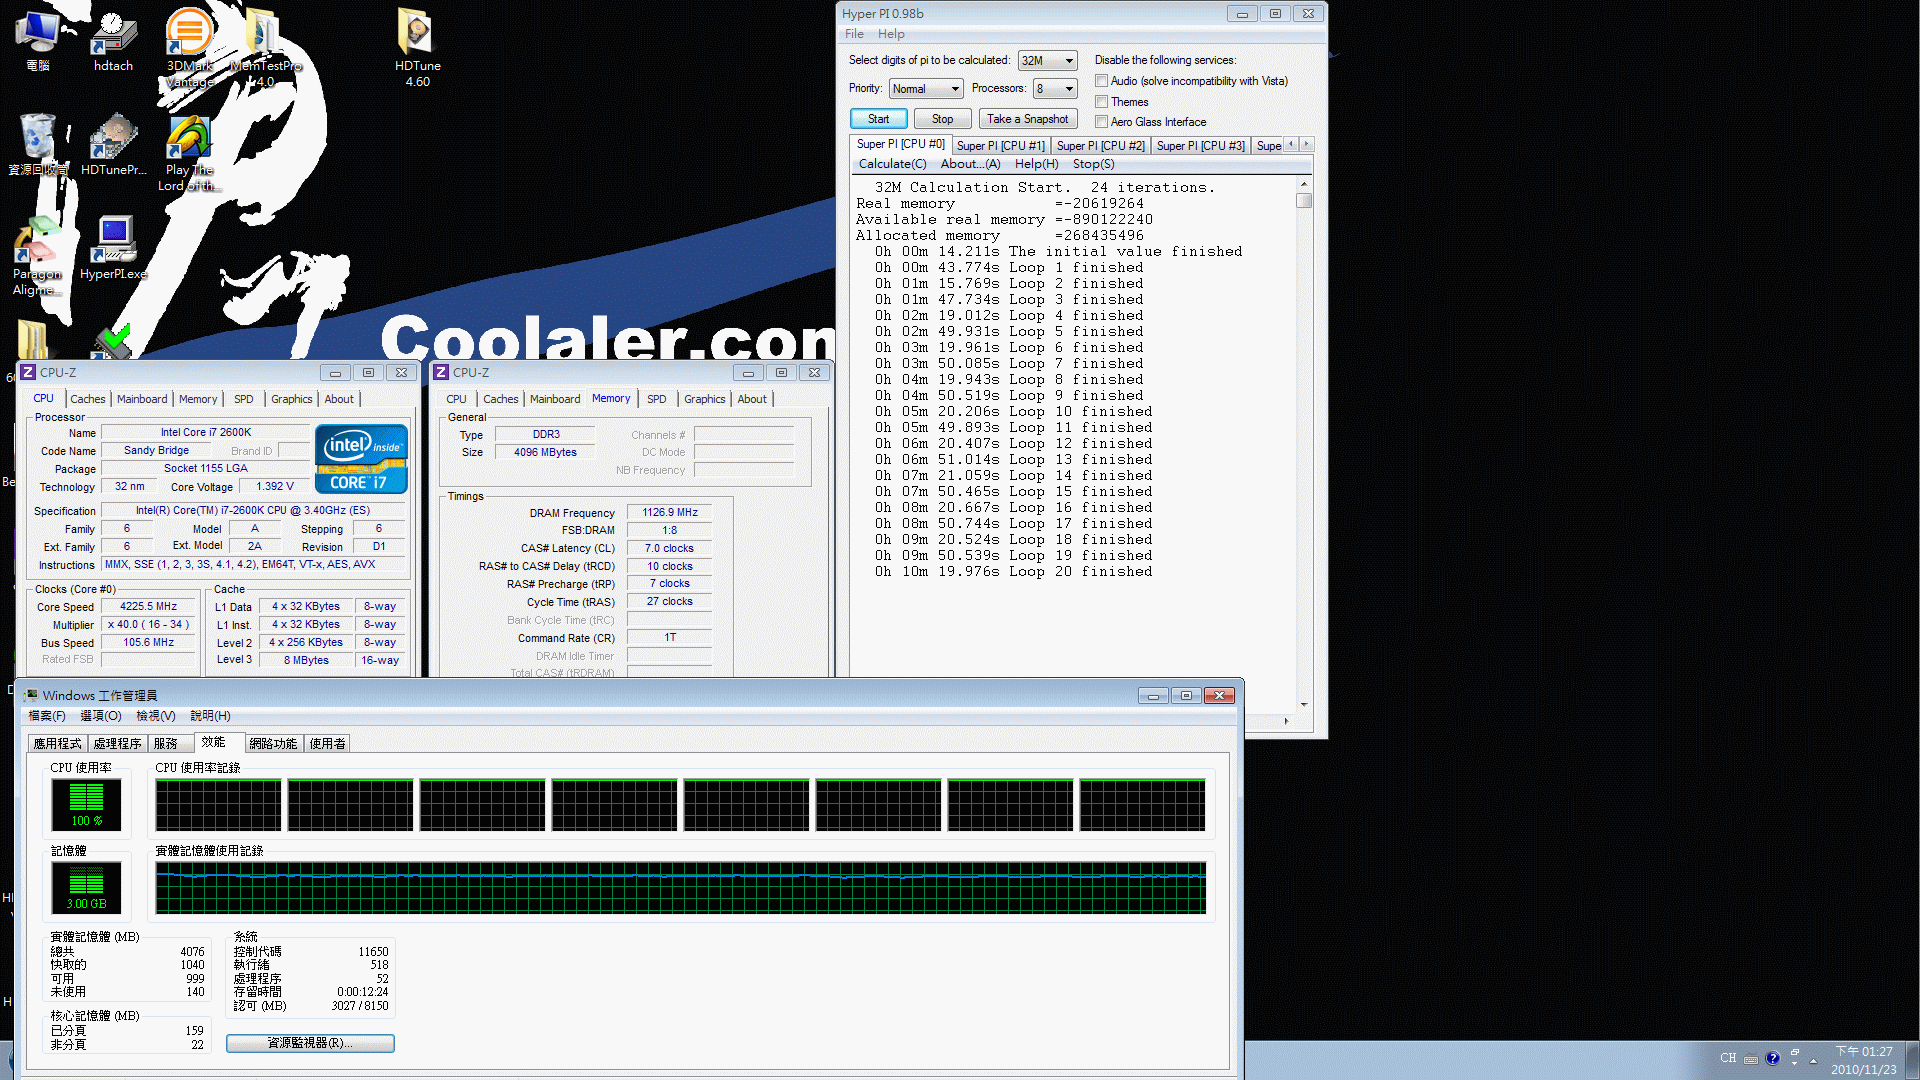Open the Processors count dropdown

[x=1055, y=89]
